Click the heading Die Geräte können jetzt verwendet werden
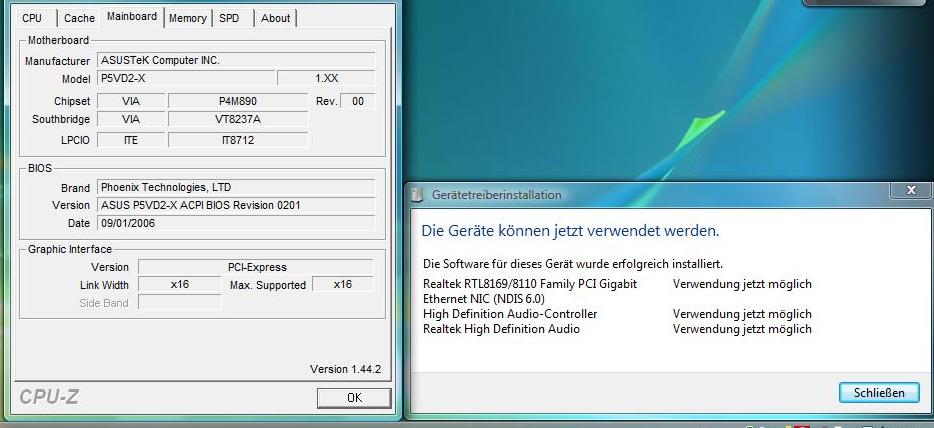This screenshot has height=428, width=934. [x=570, y=231]
